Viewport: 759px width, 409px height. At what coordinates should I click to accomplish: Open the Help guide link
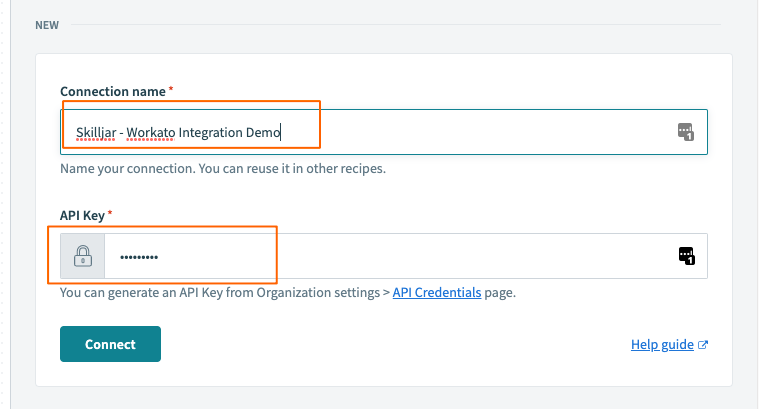(662, 345)
